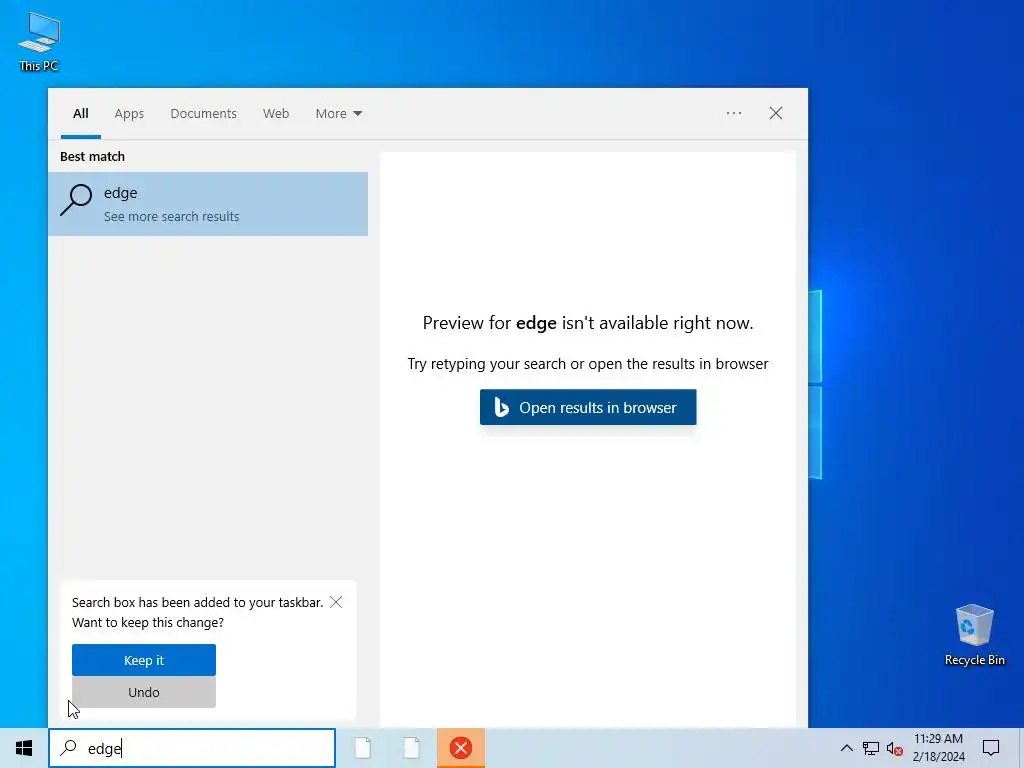
Task: Dismiss the search box notification
Action: tap(336, 602)
